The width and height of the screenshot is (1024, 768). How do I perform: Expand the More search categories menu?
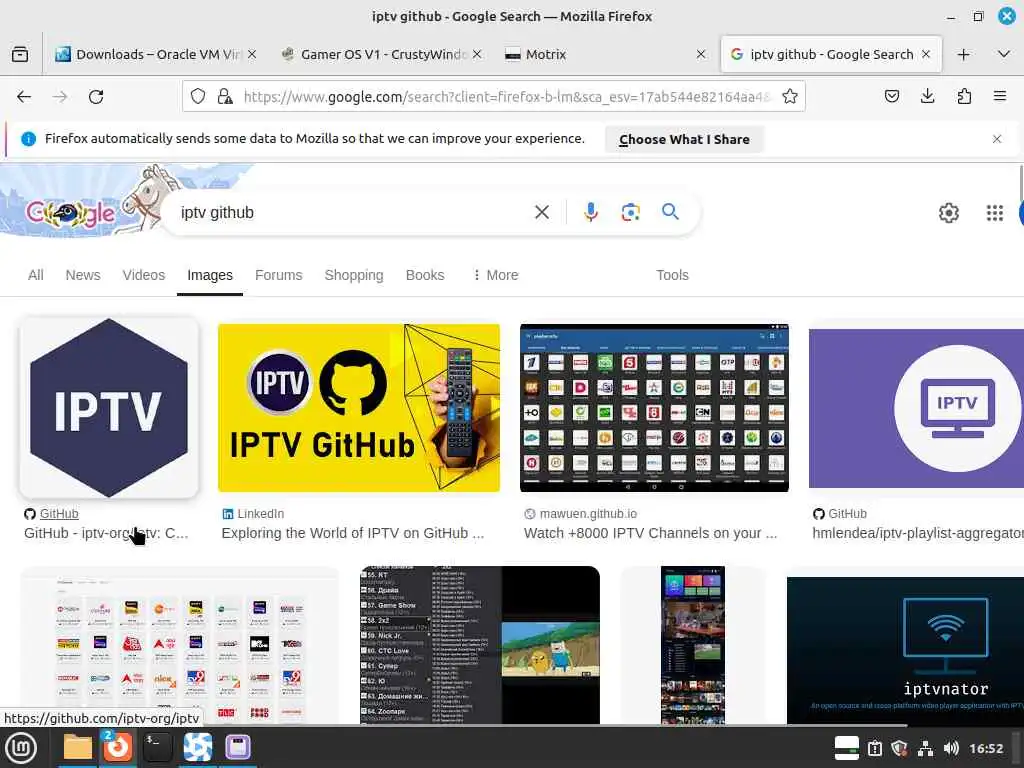pyautogui.click(x=496, y=275)
